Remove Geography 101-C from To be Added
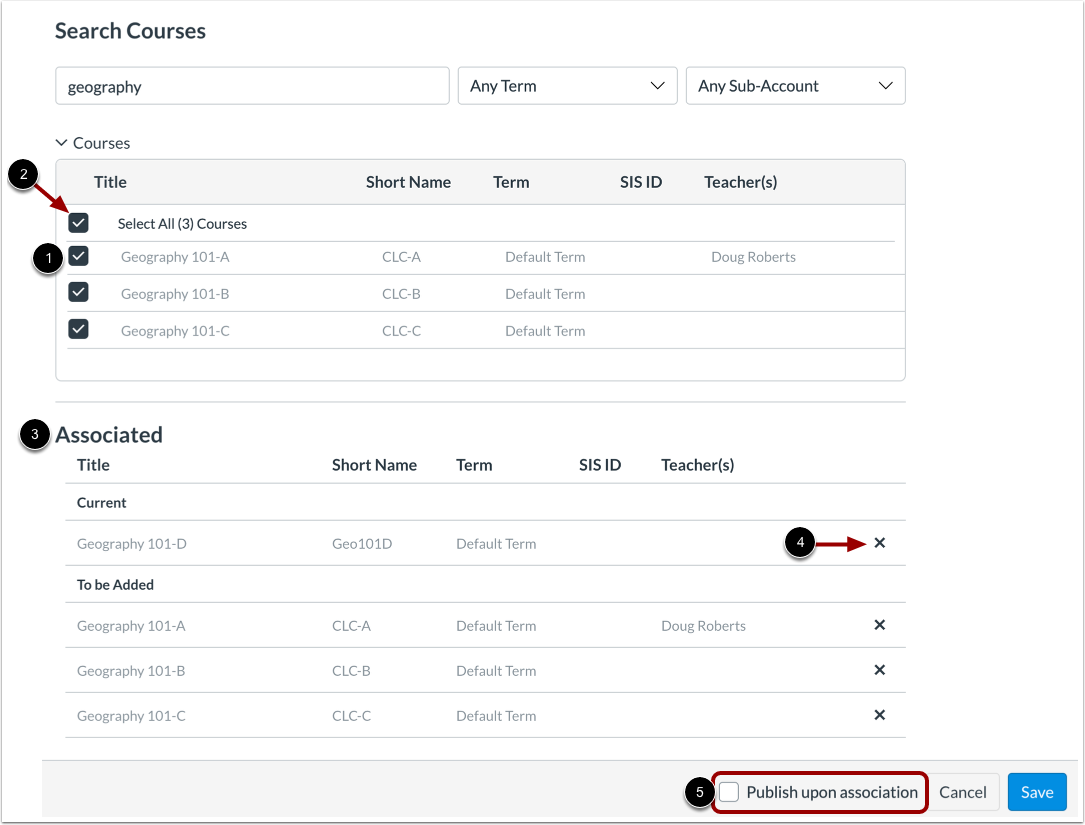1085x825 pixels. 879,715
